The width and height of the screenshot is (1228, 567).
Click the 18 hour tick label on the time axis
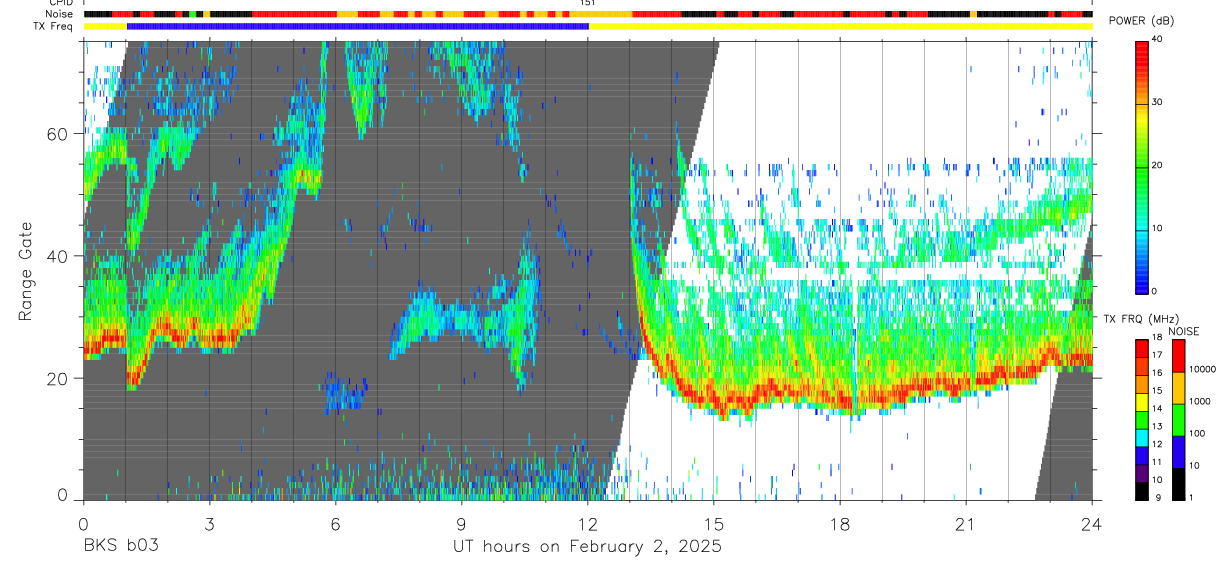pyautogui.click(x=840, y=524)
